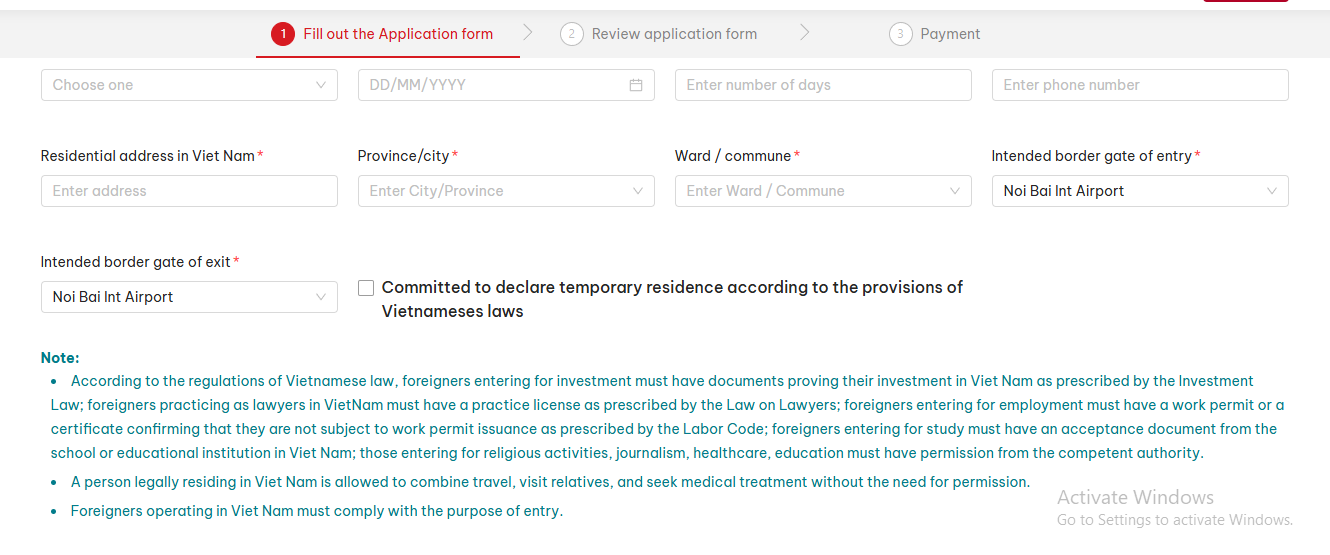This screenshot has width=1330, height=555.
Task: Click the 'Enter phone number' field
Action: tap(1139, 85)
